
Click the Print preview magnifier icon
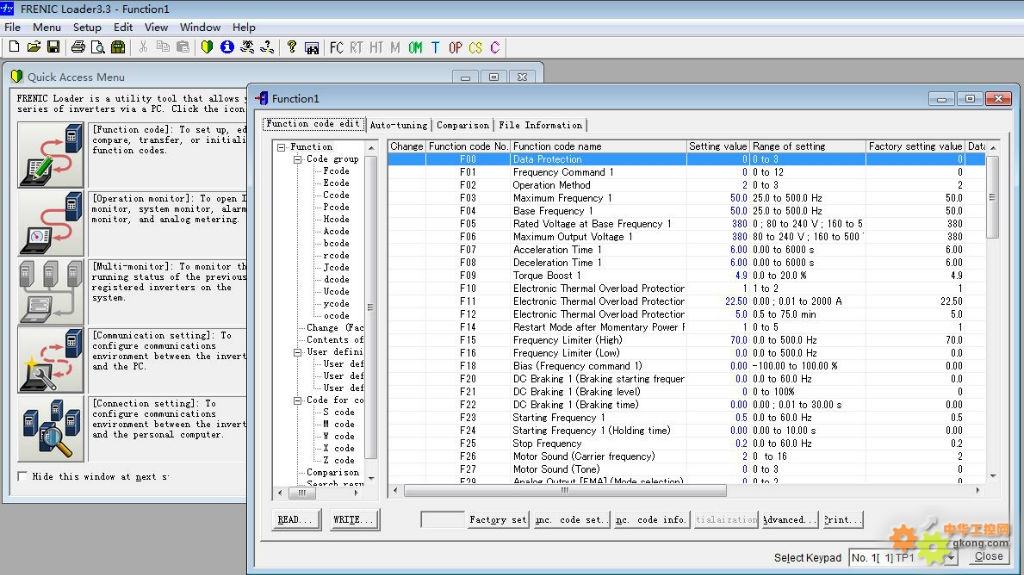click(x=97, y=47)
